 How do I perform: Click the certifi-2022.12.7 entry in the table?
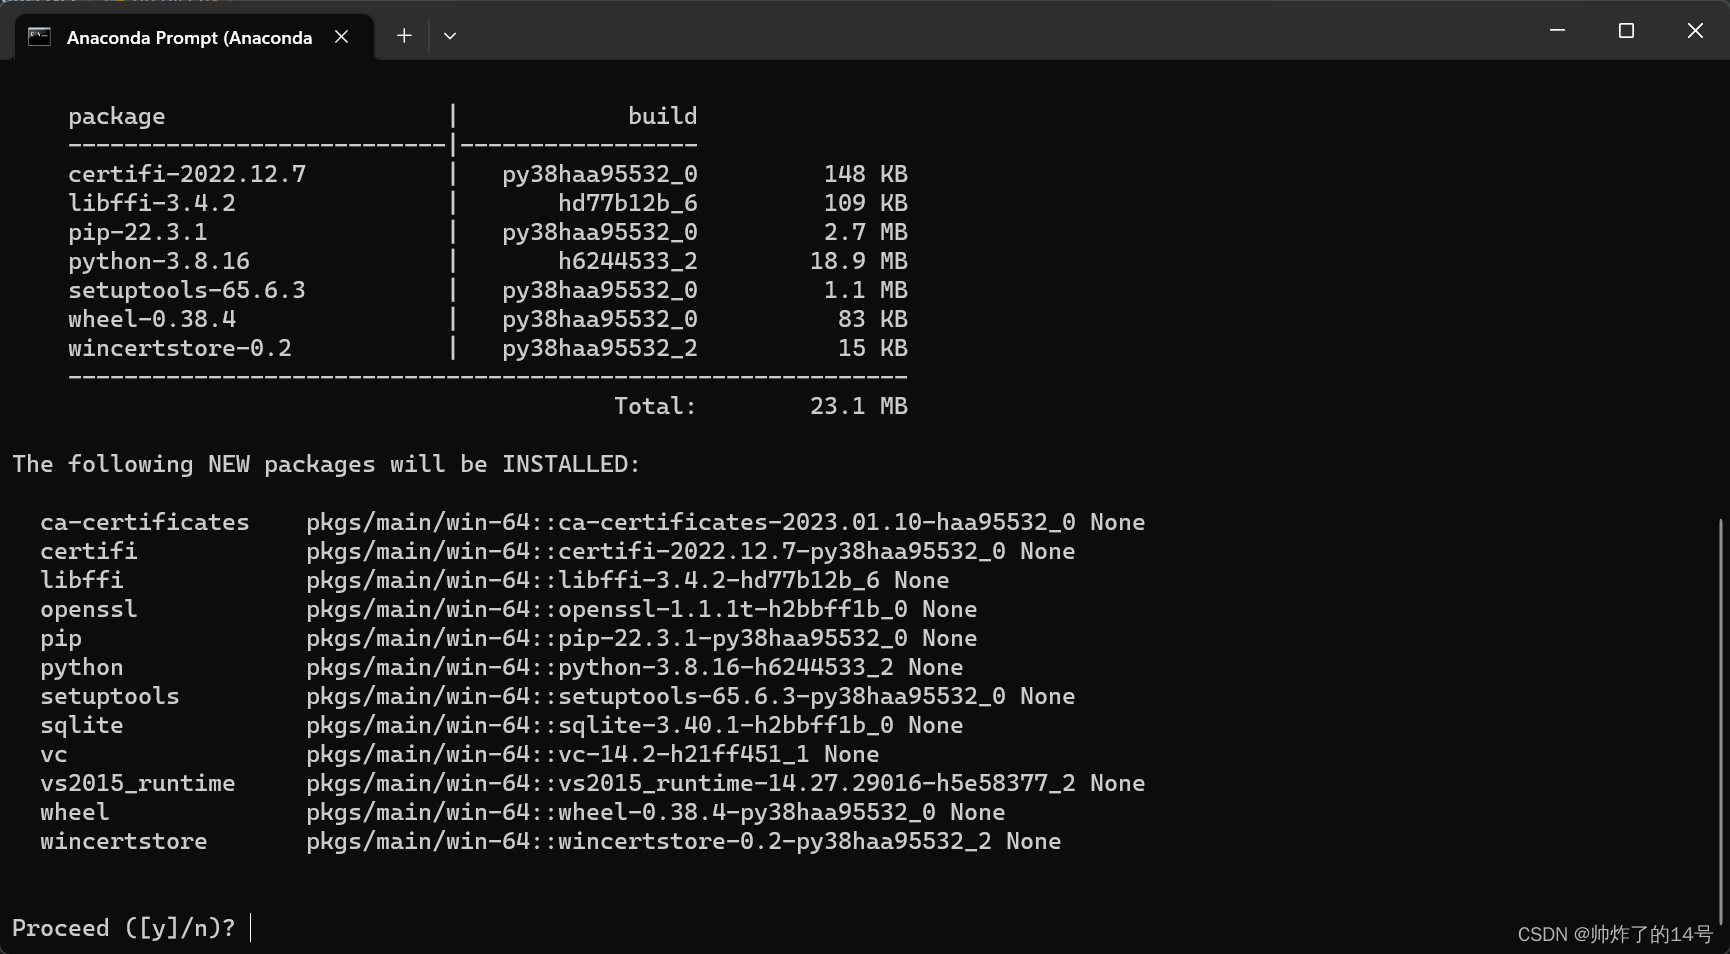coord(187,173)
